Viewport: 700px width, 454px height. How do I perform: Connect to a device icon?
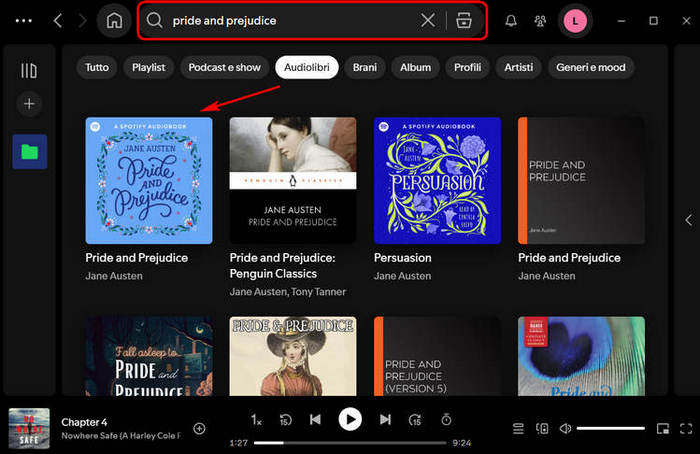point(542,429)
